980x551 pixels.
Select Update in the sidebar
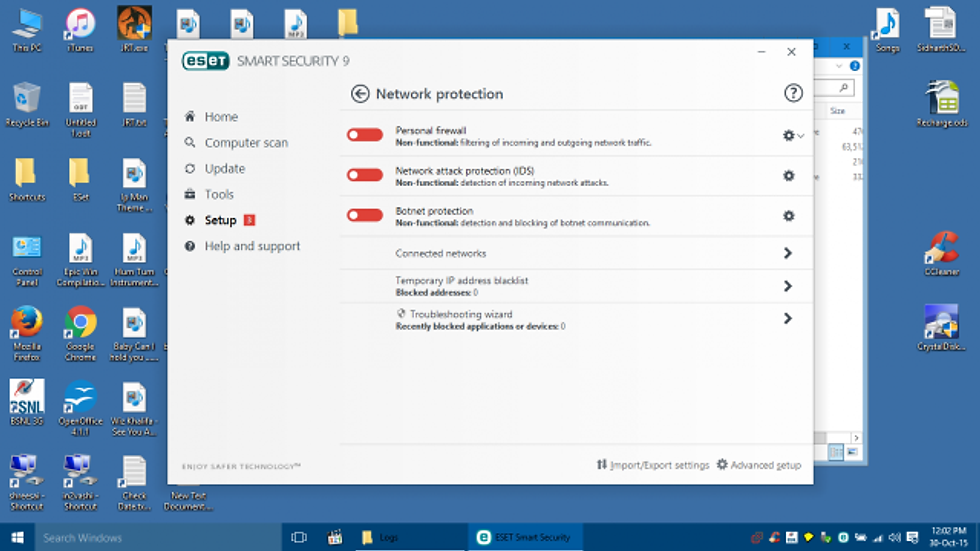pos(225,169)
